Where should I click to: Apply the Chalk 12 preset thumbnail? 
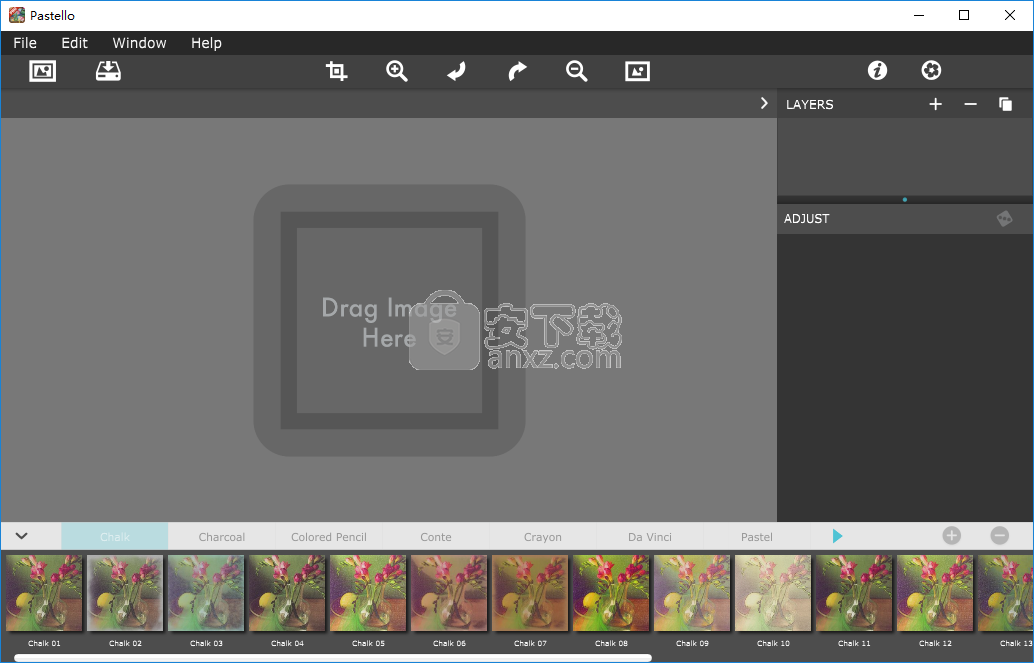(x=936, y=592)
